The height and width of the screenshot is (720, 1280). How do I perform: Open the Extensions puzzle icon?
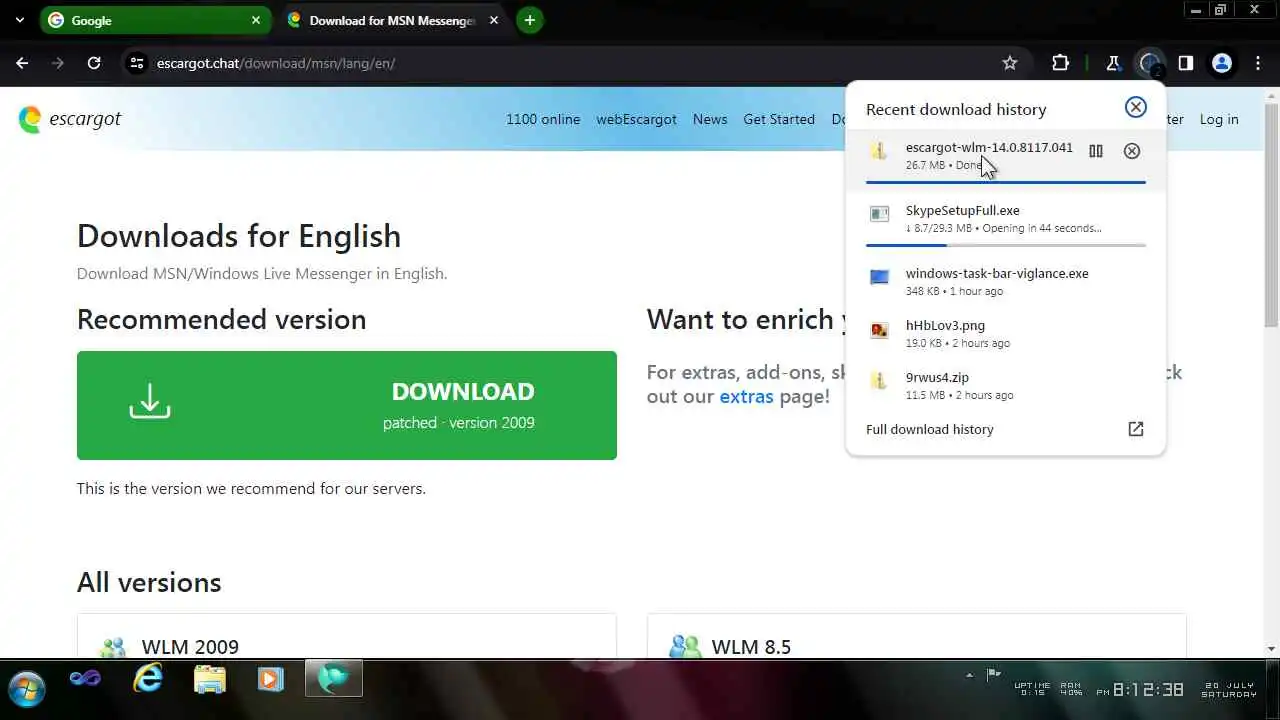coord(1061,63)
